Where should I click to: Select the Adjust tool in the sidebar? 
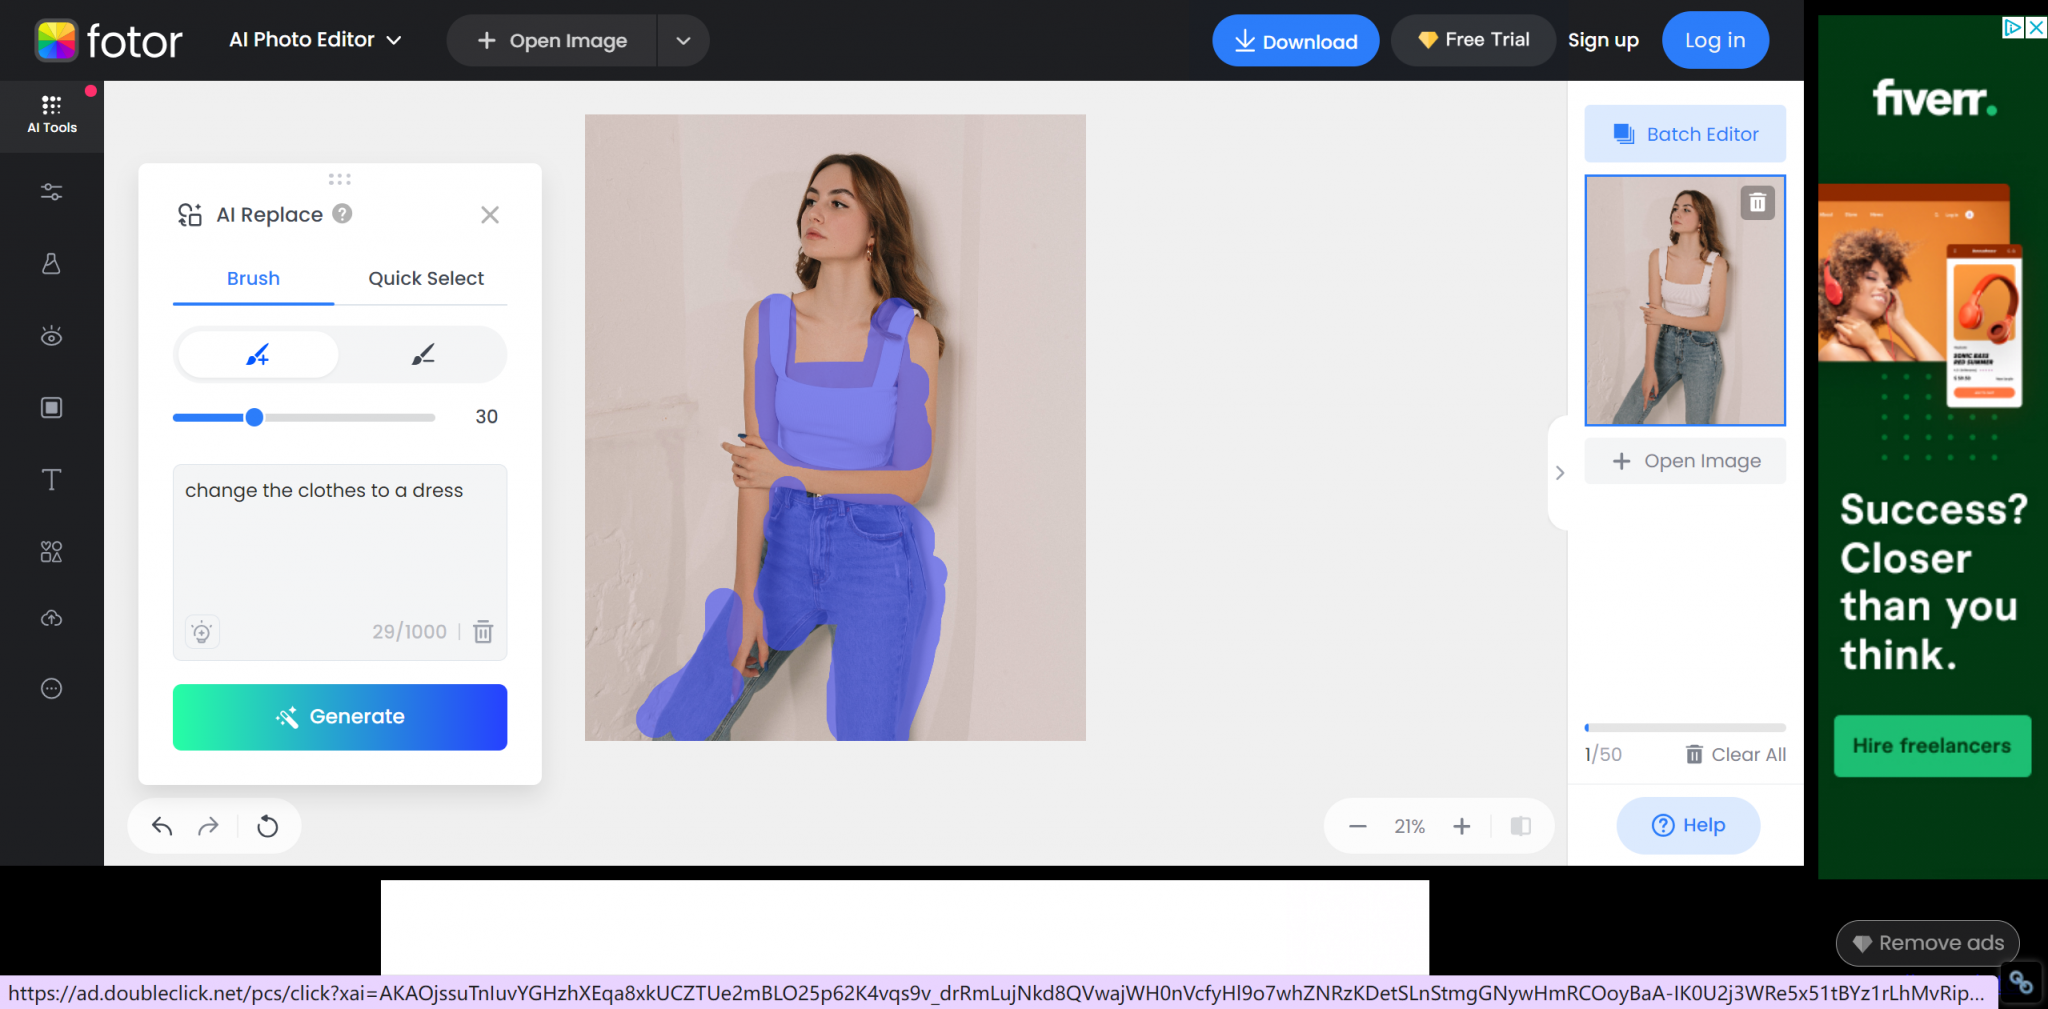click(x=51, y=191)
